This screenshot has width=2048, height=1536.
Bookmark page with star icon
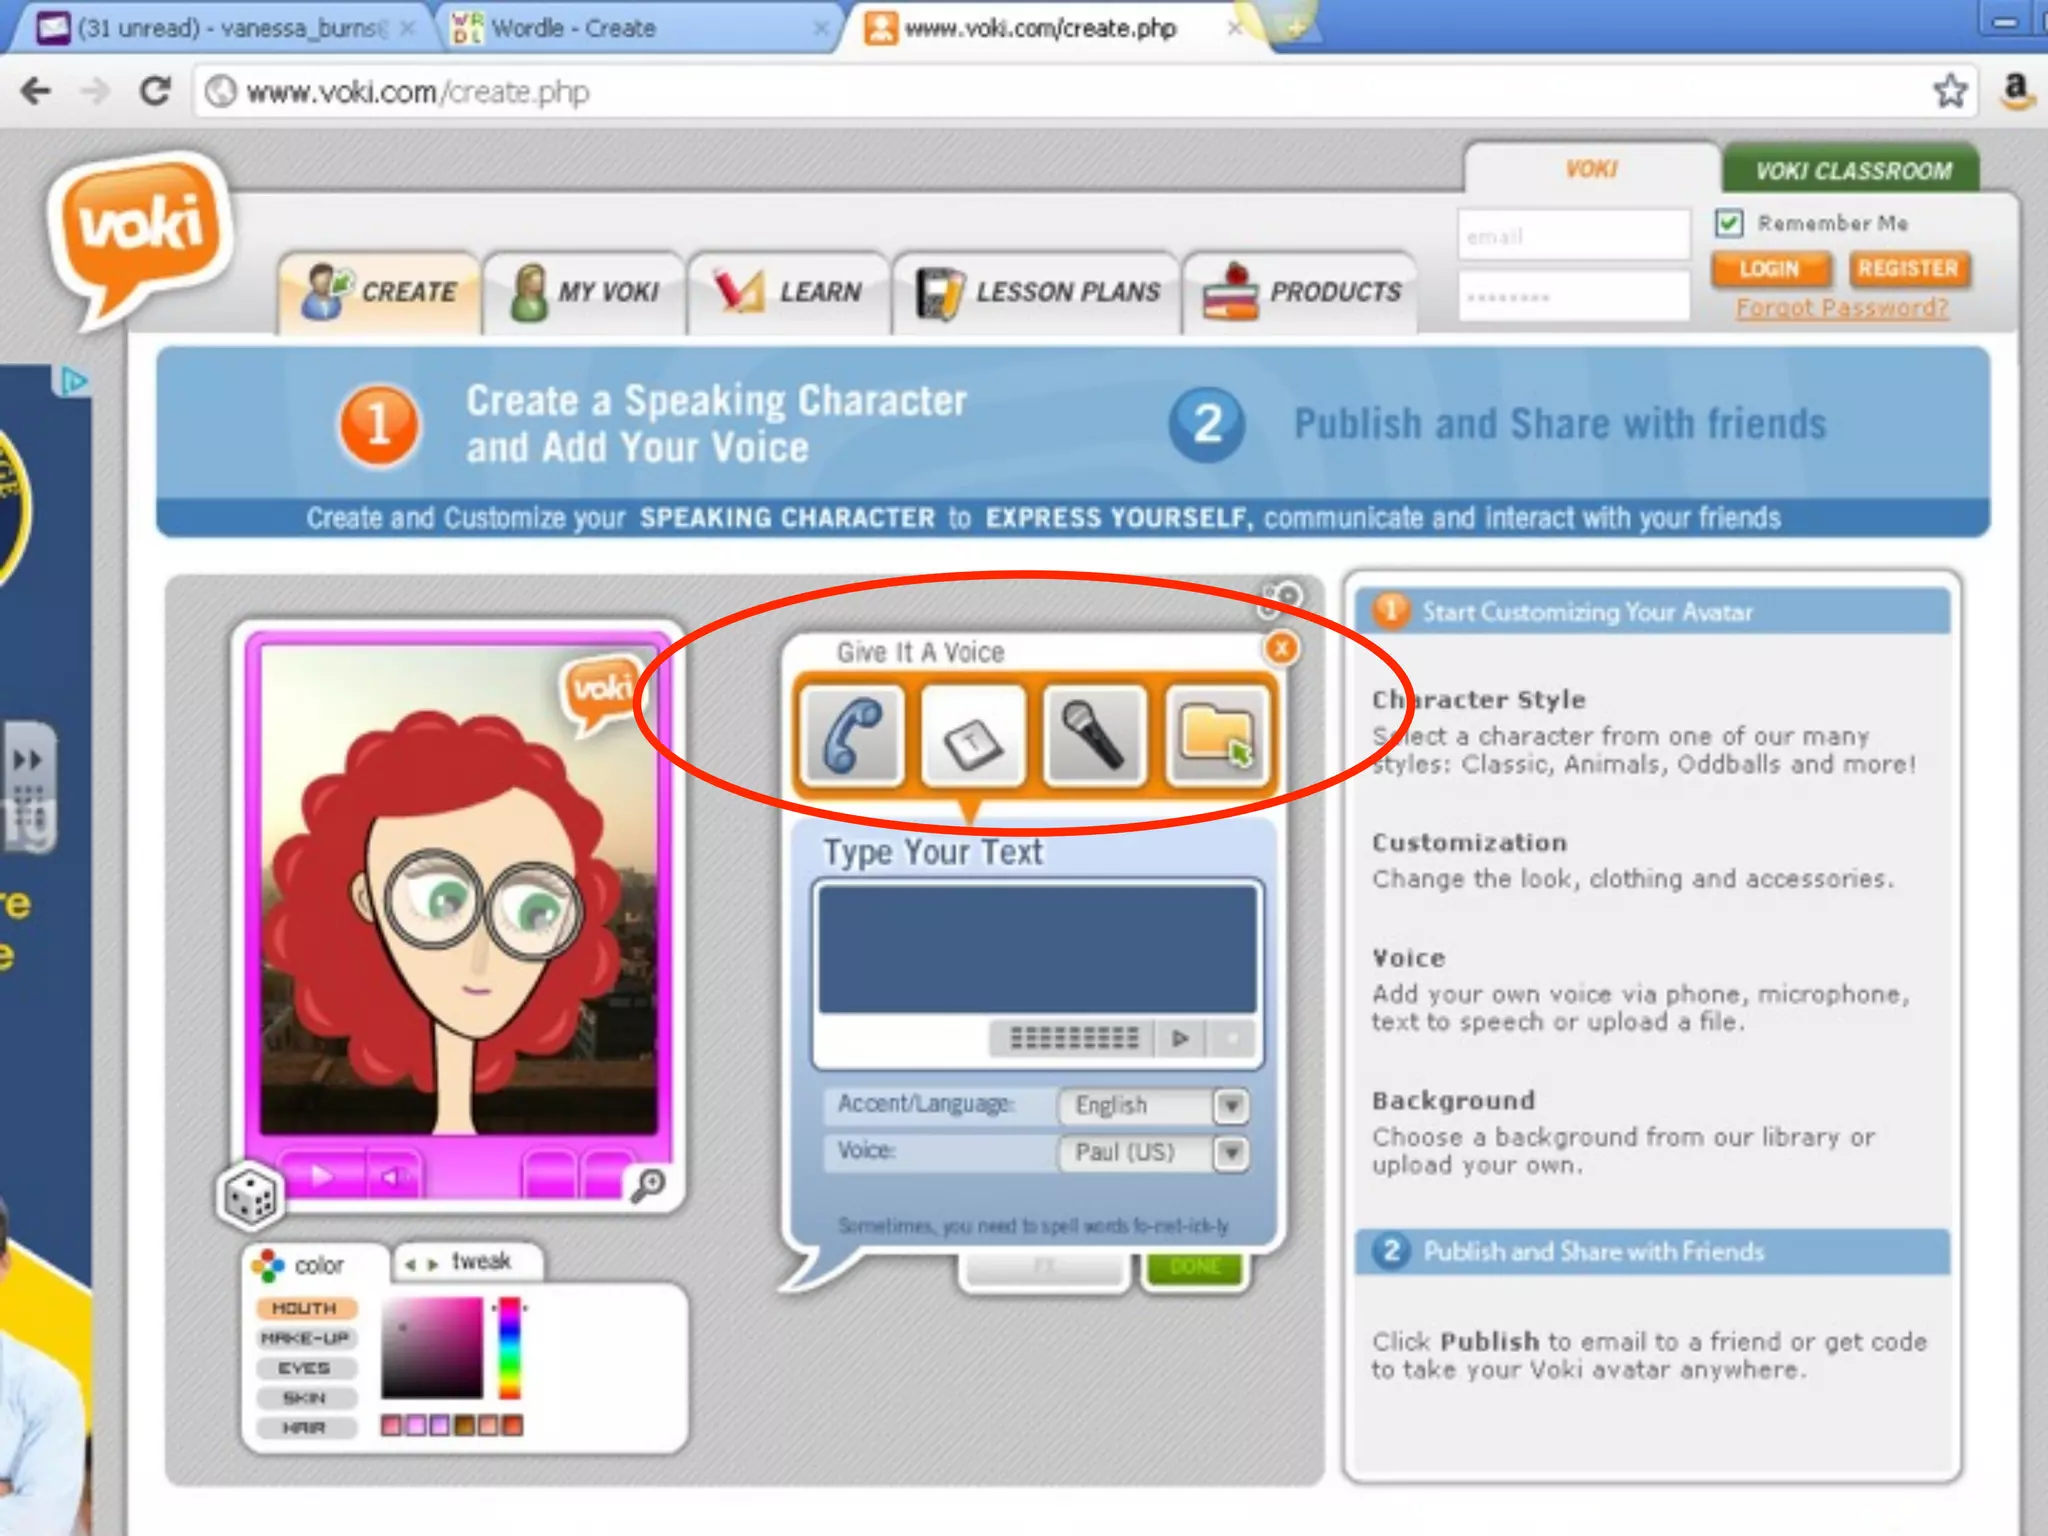1950,92
